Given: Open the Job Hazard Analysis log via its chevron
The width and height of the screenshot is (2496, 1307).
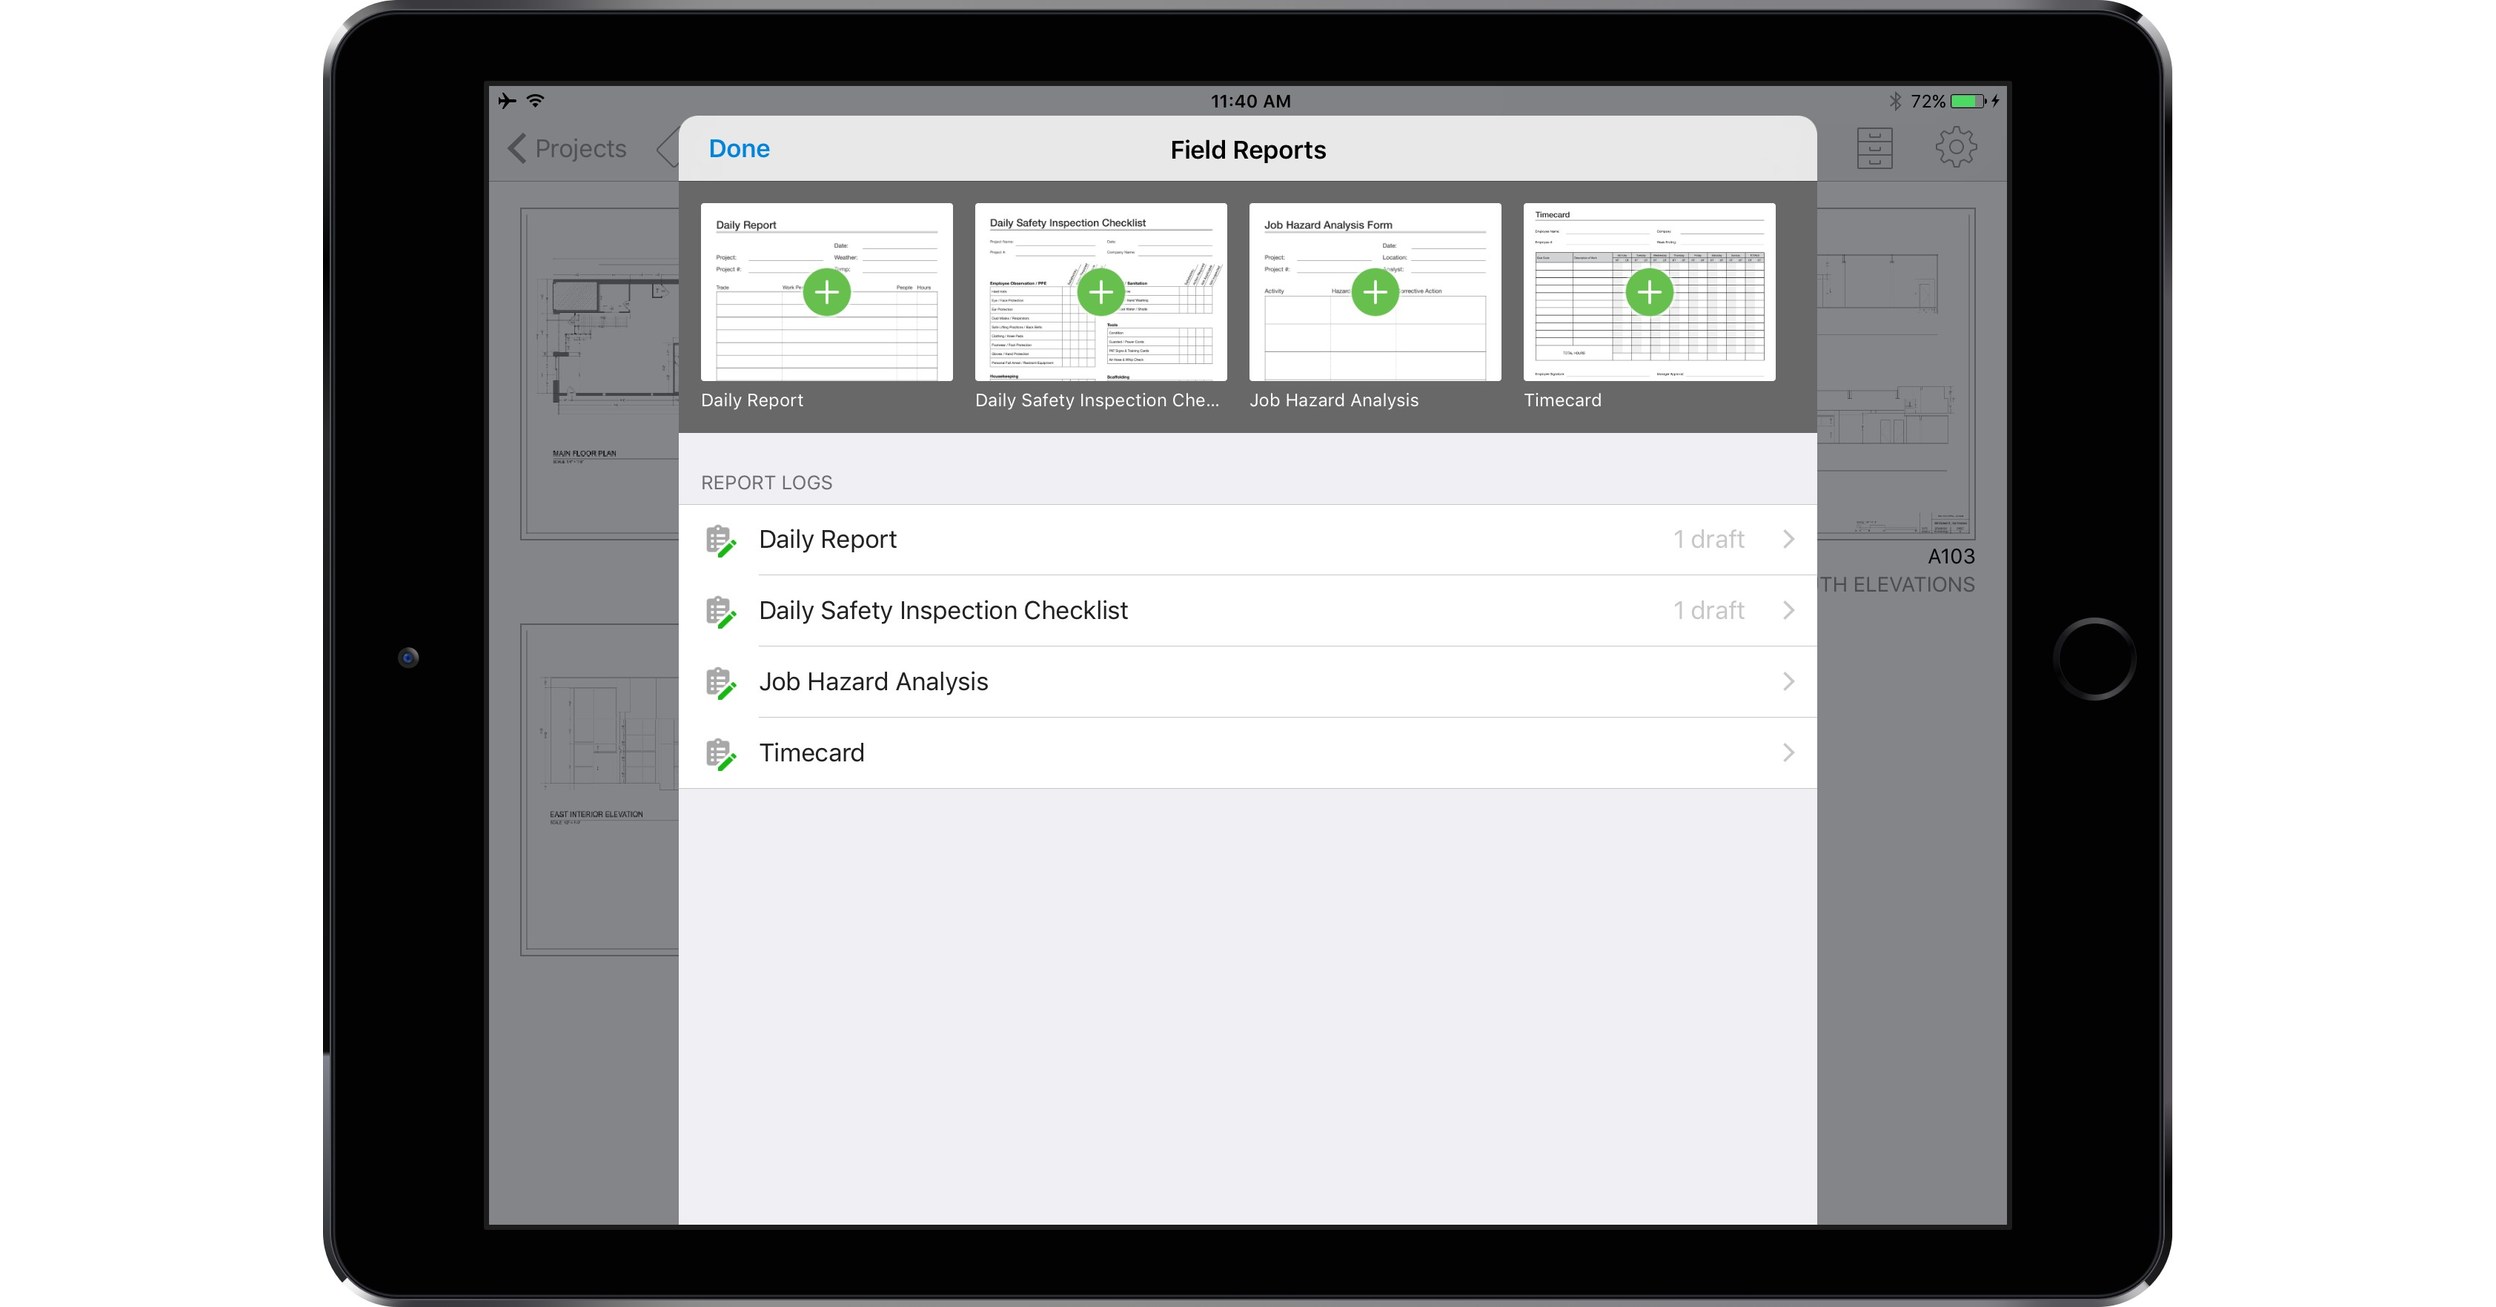Looking at the screenshot, I should point(1789,681).
